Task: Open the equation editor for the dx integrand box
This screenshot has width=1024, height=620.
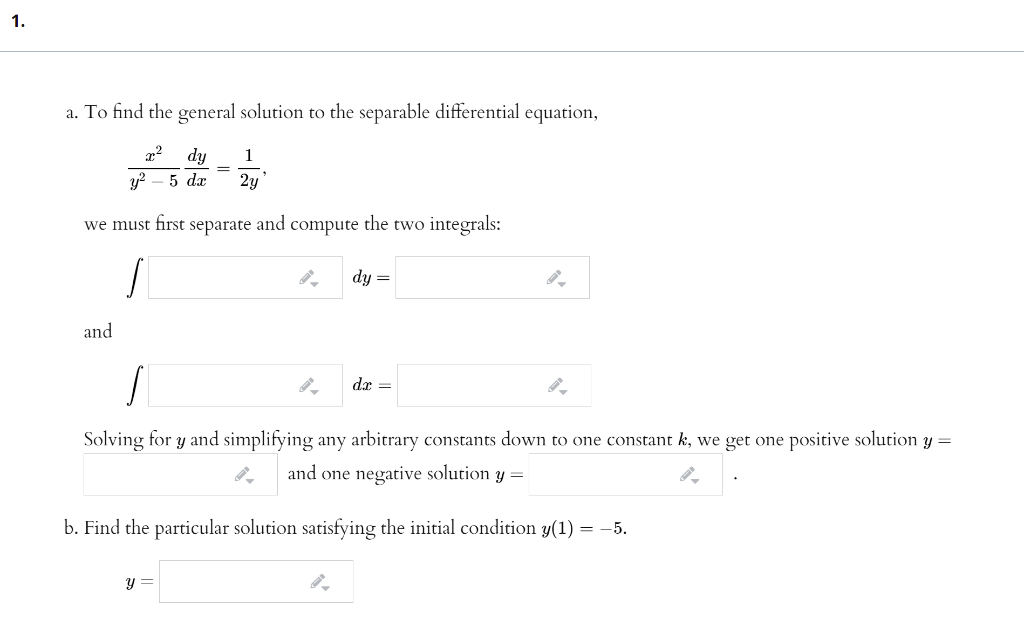Action: tap(306, 383)
